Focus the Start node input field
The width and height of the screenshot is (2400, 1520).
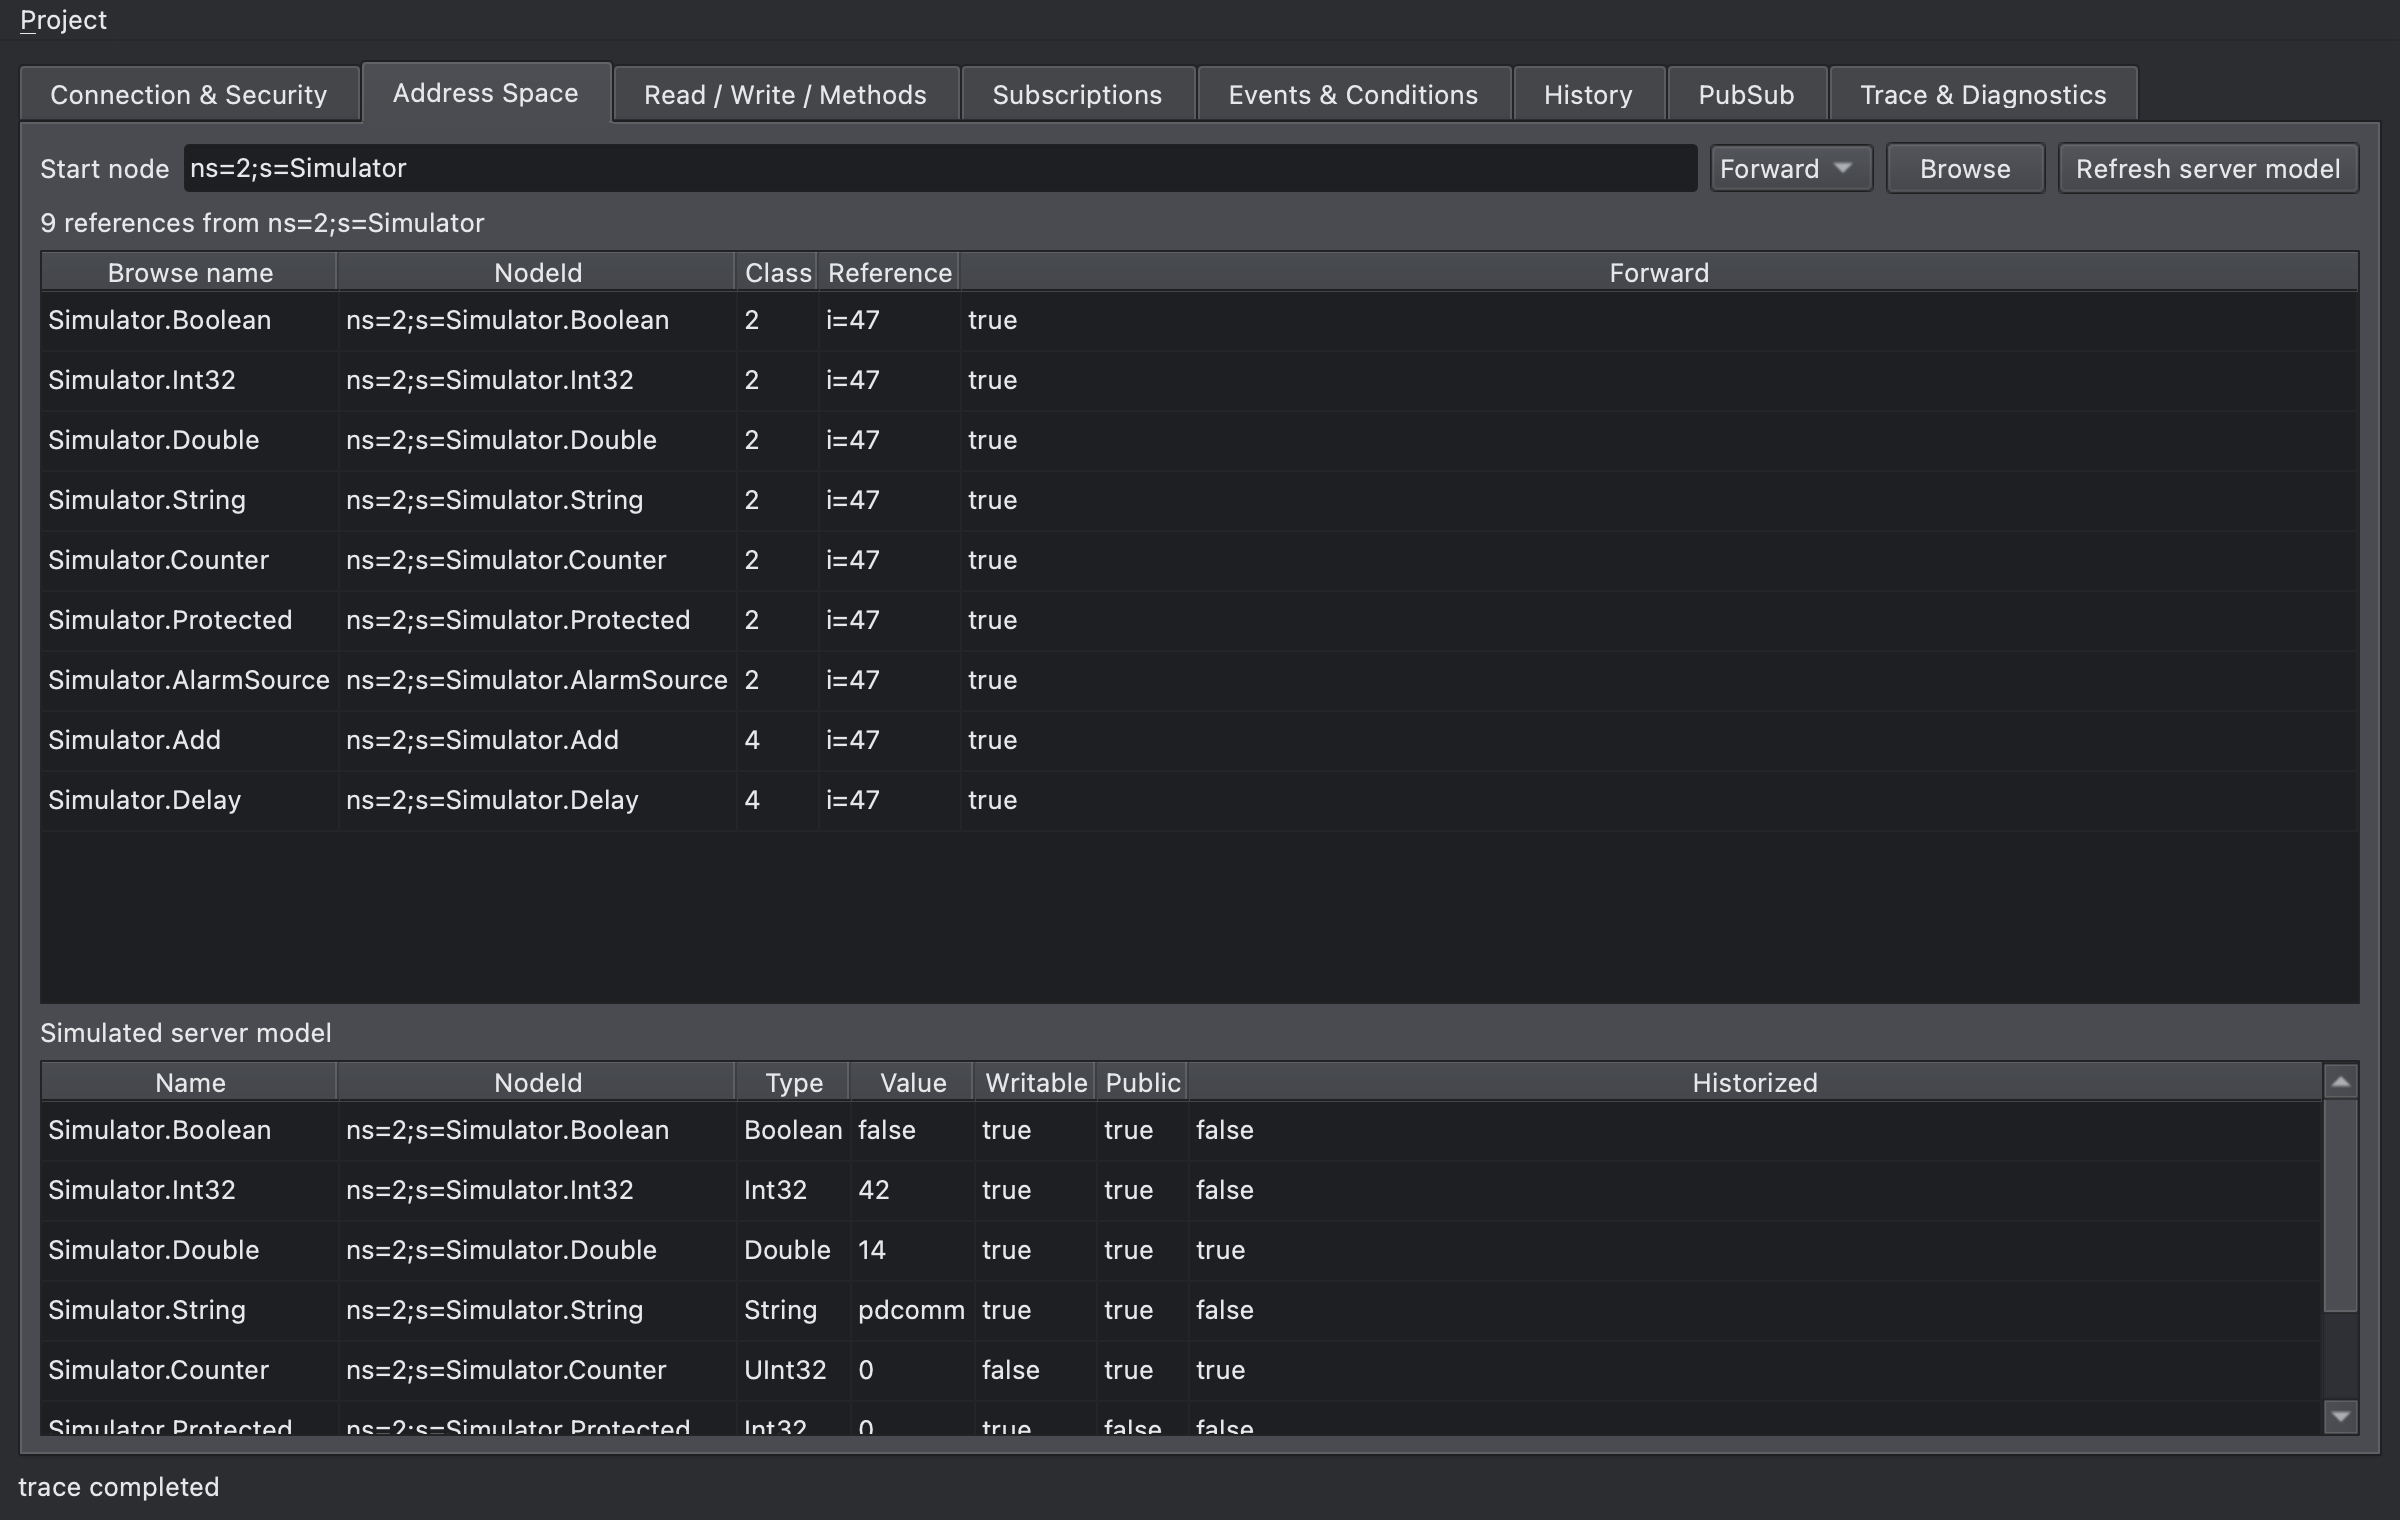940,168
